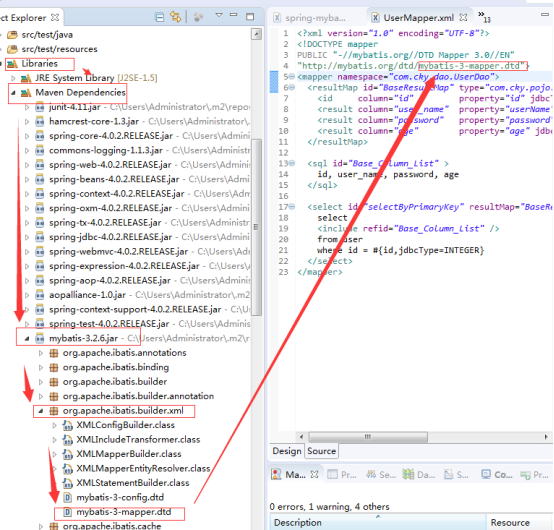Click editor horizontal scrollbar thumb
This screenshot has height=530, width=554.
(368, 437)
